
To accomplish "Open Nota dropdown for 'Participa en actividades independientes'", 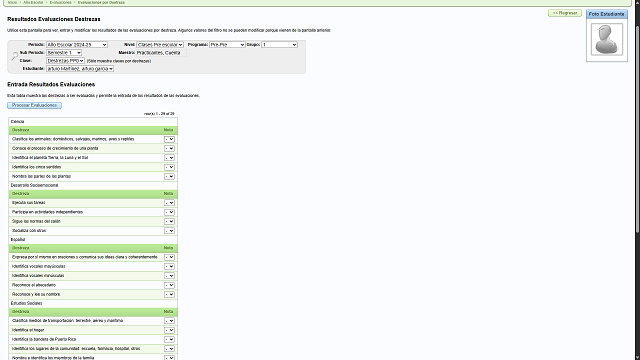I will coord(169,212).
